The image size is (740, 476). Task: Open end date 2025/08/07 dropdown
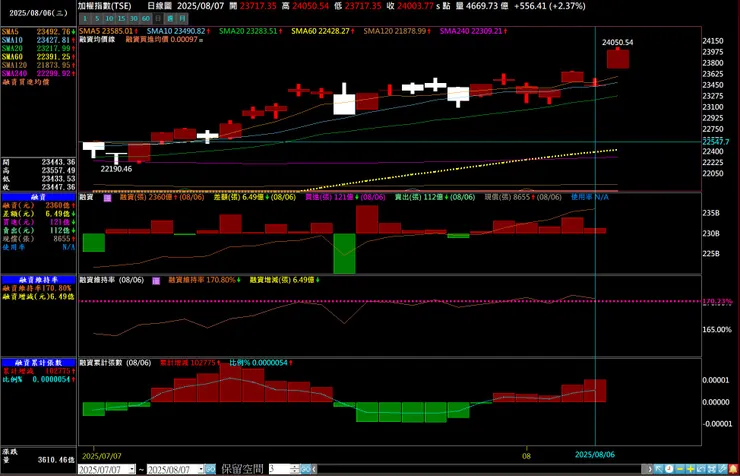(201, 469)
